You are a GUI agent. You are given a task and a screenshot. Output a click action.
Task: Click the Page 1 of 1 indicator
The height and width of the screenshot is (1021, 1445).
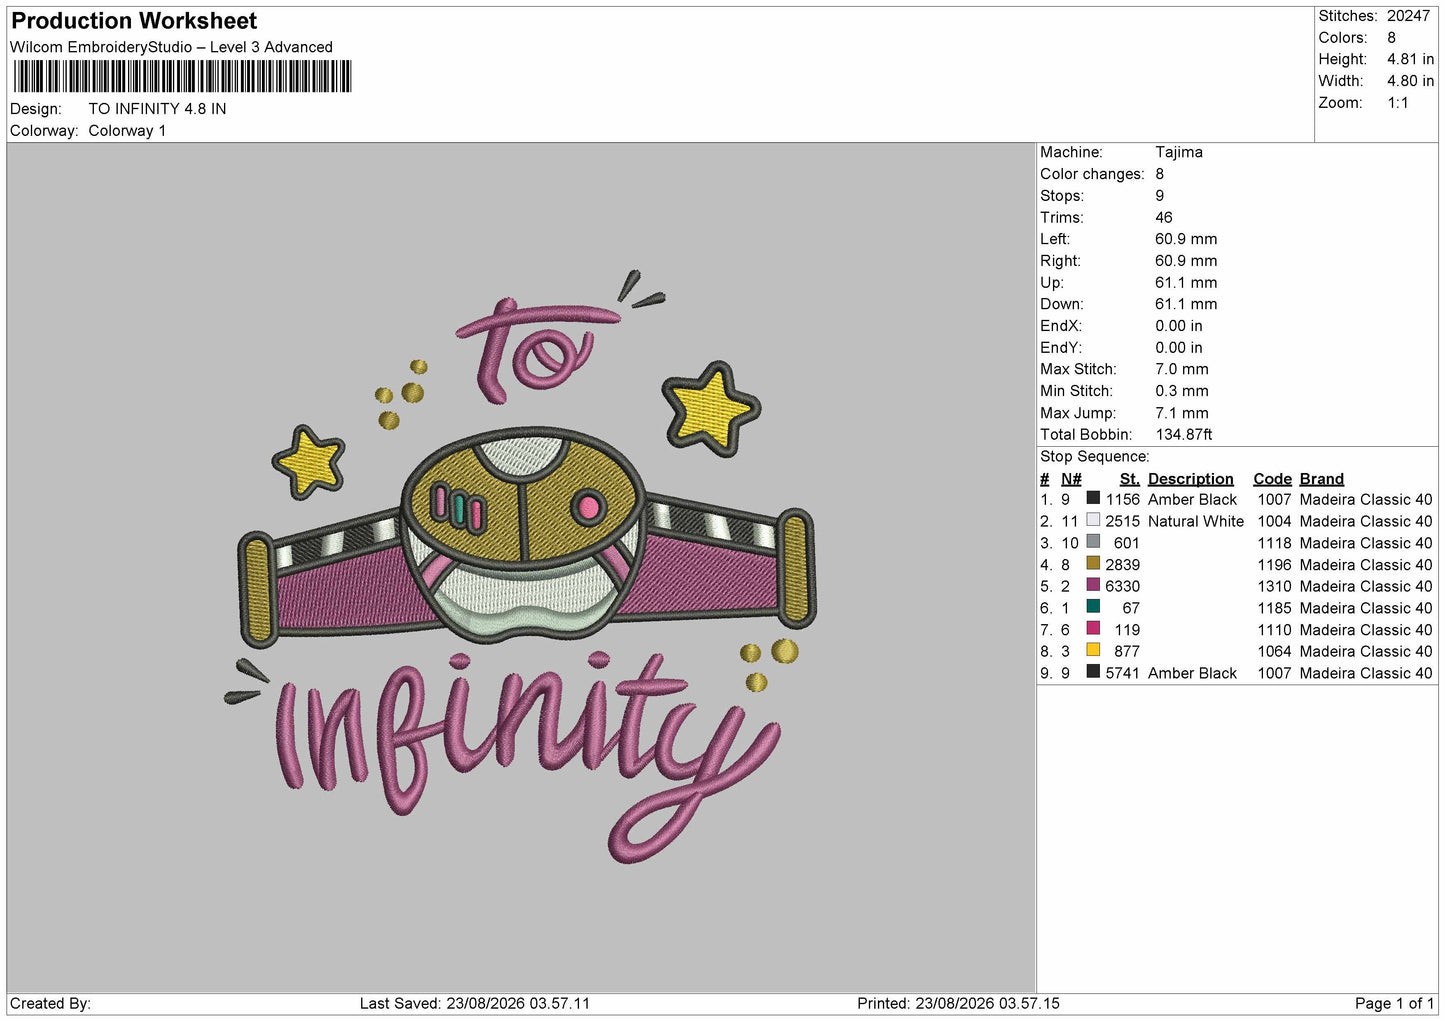point(1394,1003)
